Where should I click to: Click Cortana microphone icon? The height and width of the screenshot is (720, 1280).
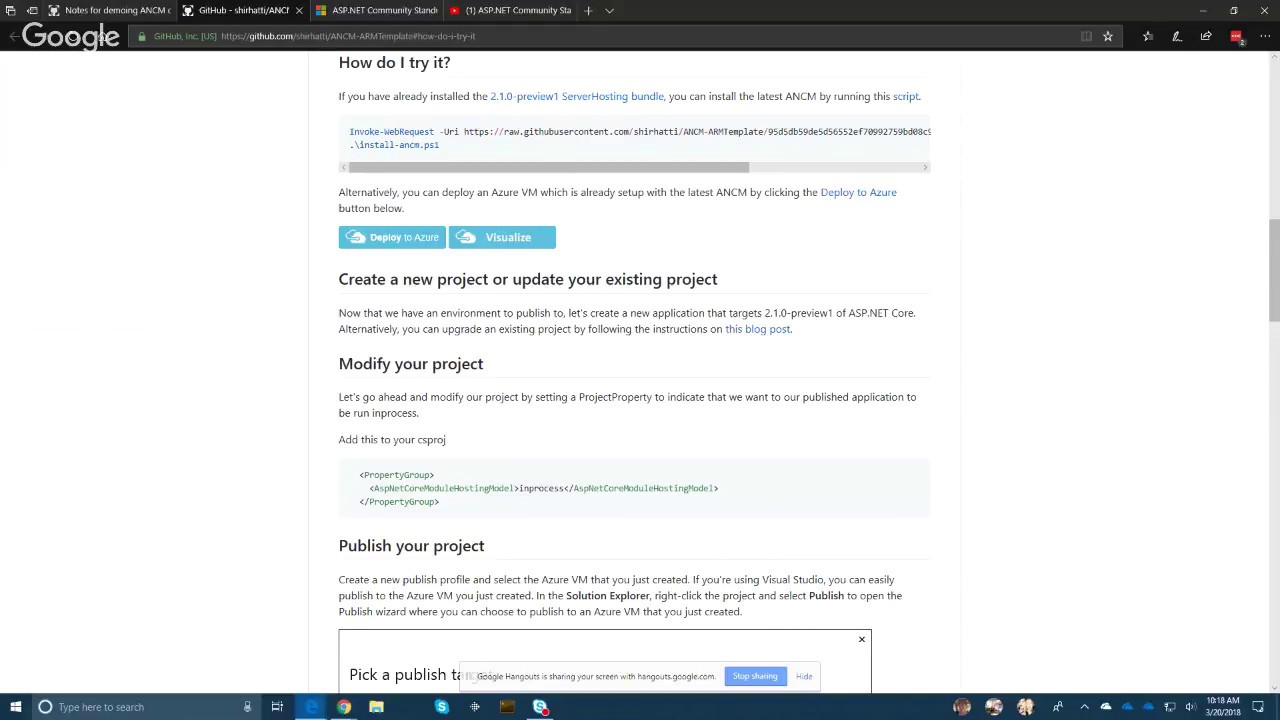point(247,707)
